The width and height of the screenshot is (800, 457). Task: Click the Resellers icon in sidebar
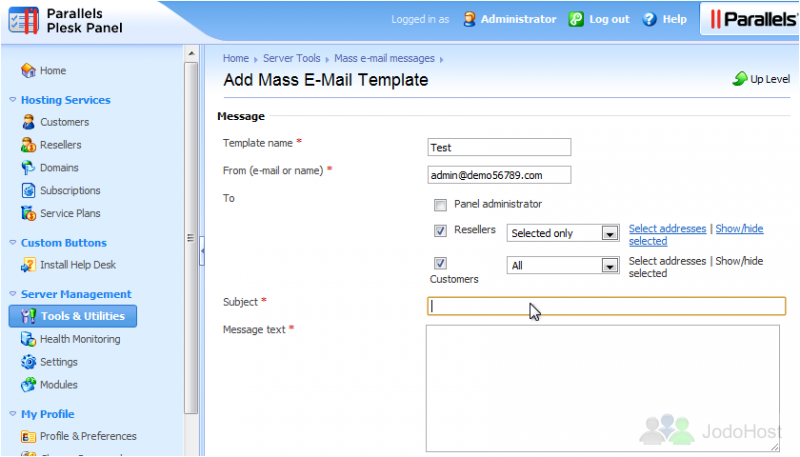coord(28,145)
